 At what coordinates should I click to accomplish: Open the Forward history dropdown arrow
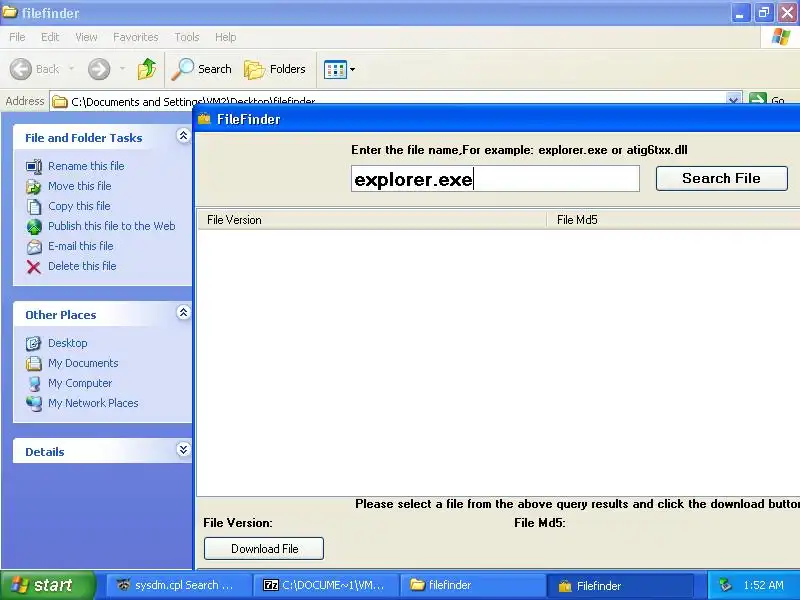coord(122,69)
